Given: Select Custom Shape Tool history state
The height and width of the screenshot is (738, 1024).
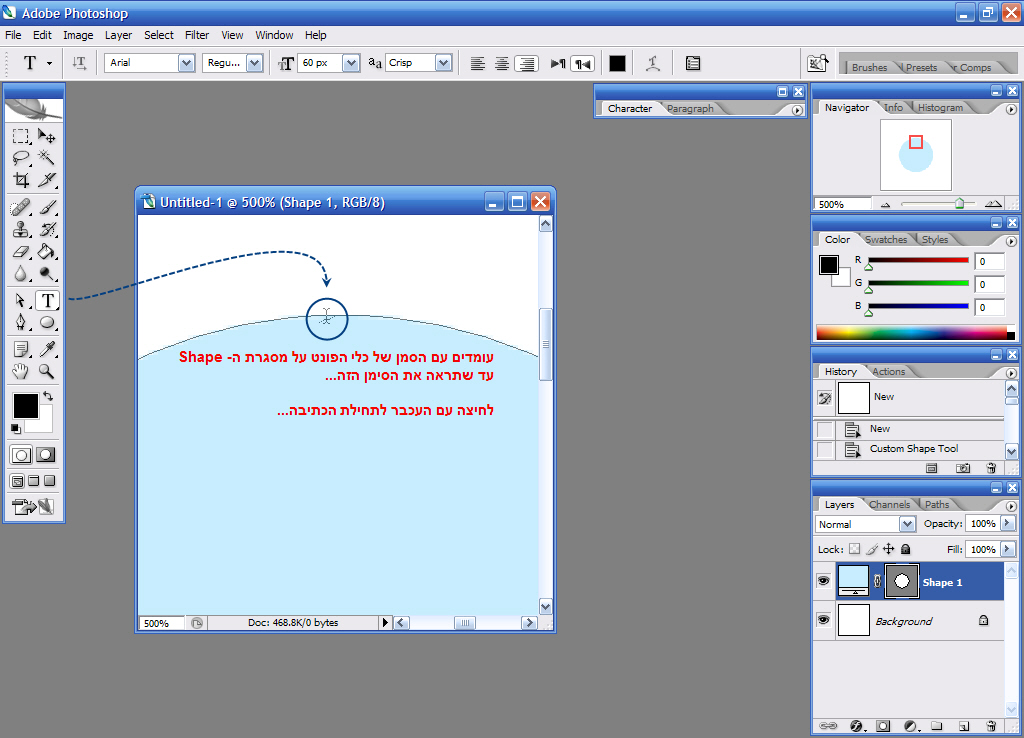Looking at the screenshot, I should [x=913, y=449].
